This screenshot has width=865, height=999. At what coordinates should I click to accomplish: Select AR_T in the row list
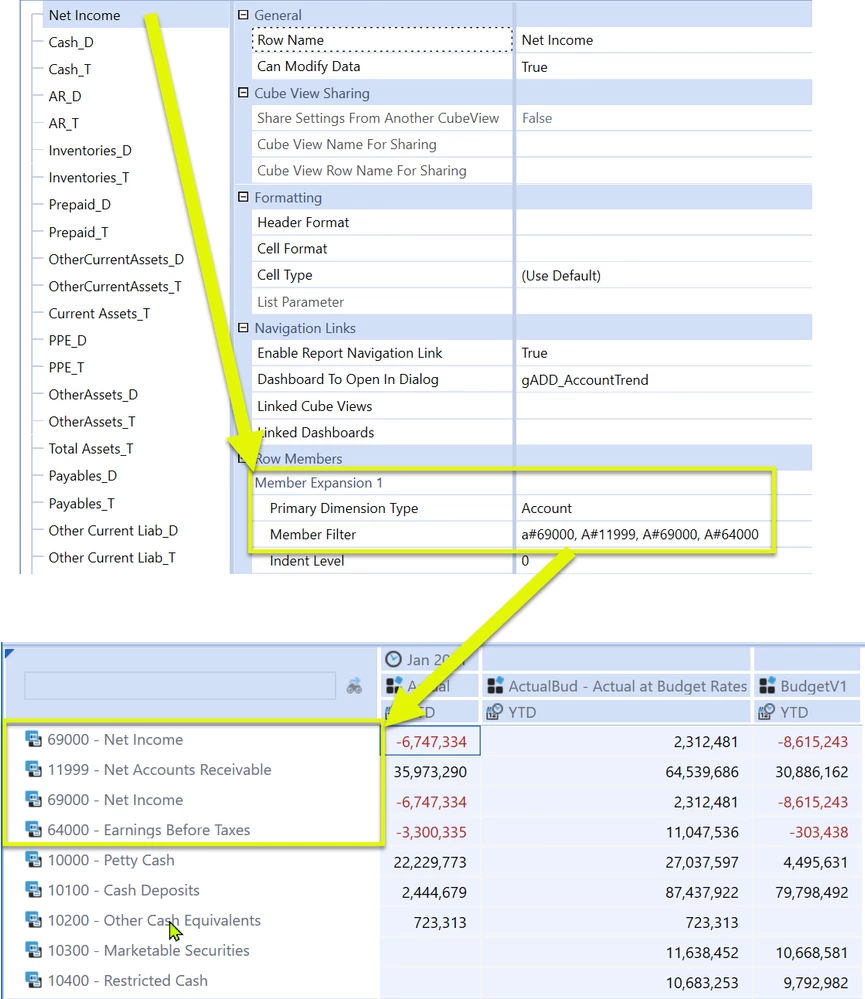click(64, 123)
